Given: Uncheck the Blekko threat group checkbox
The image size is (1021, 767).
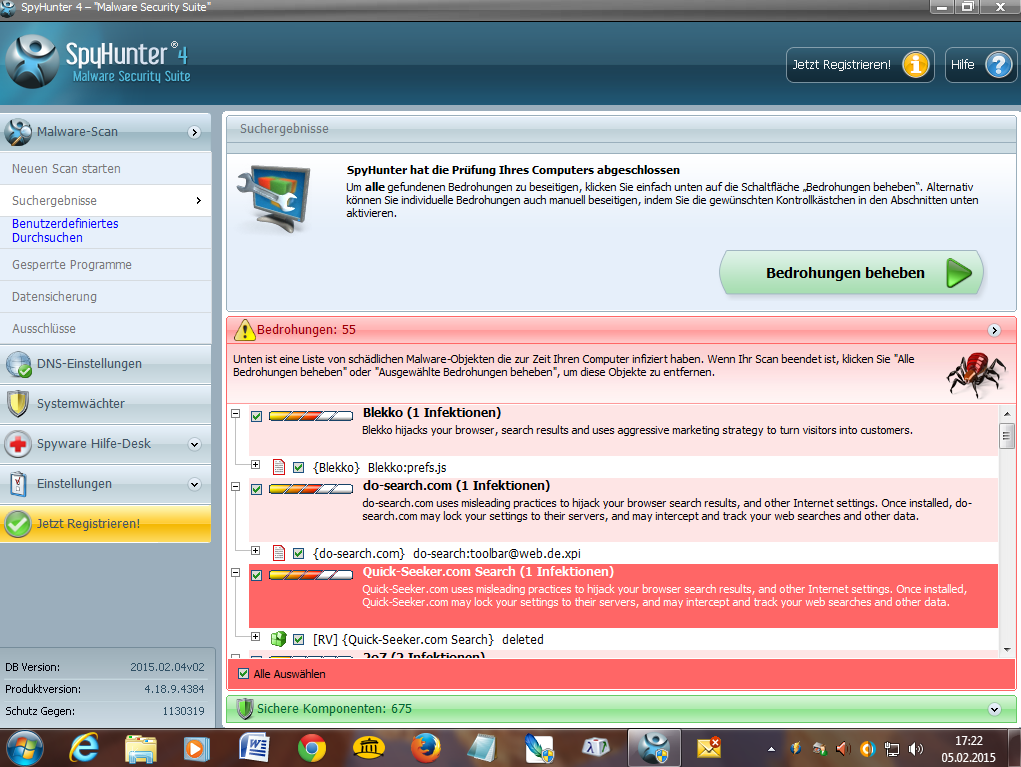Looking at the screenshot, I should pos(257,416).
